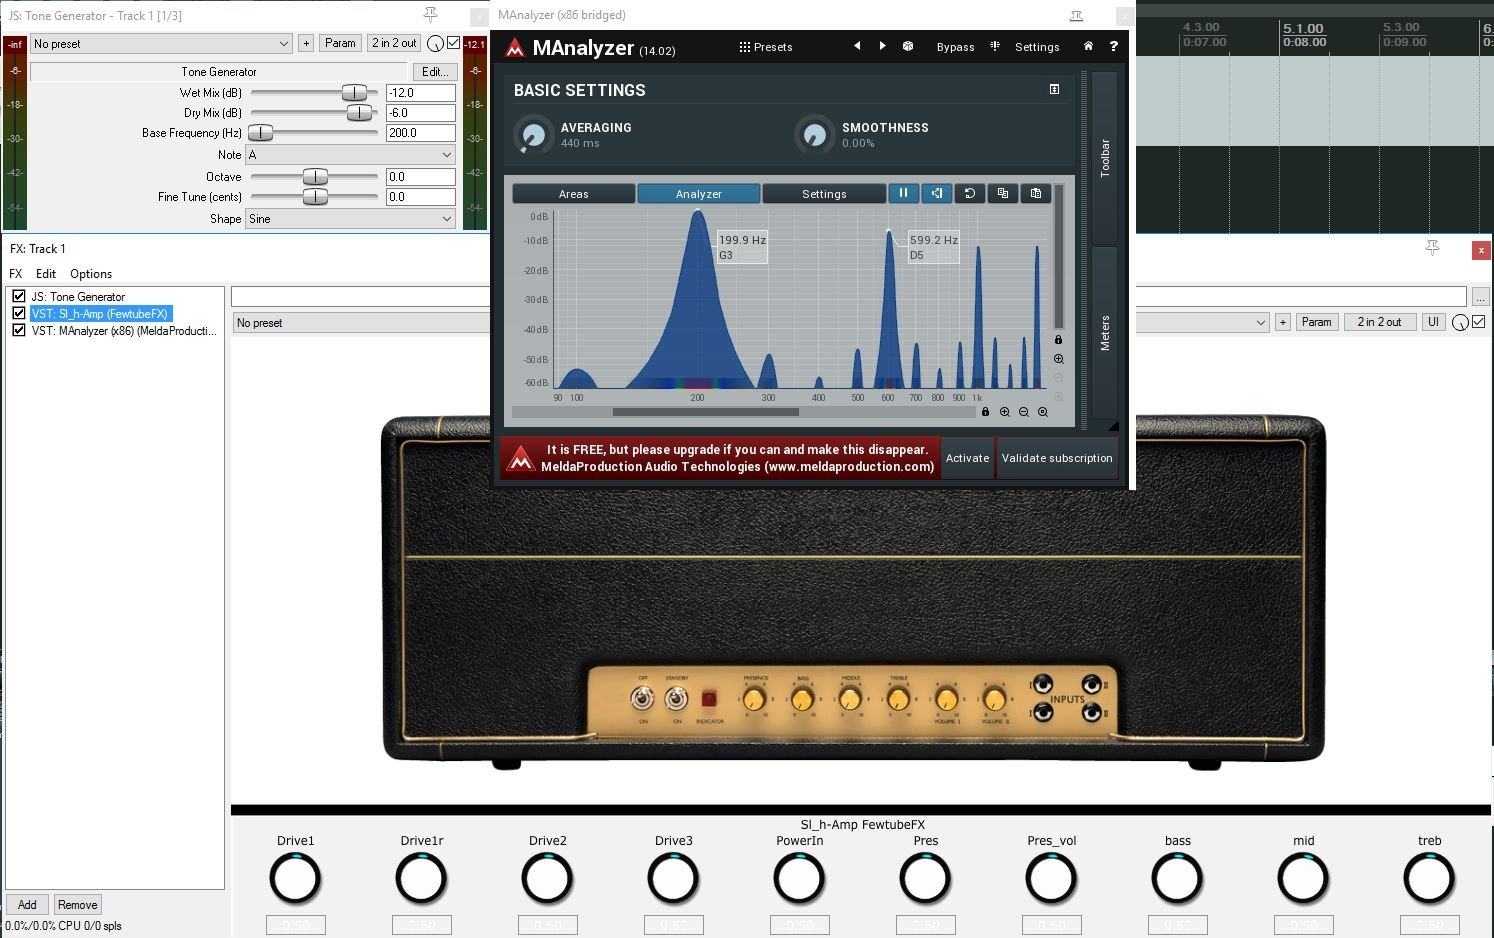
Task: Open FX window No preset dropdown
Action: click(x=751, y=322)
